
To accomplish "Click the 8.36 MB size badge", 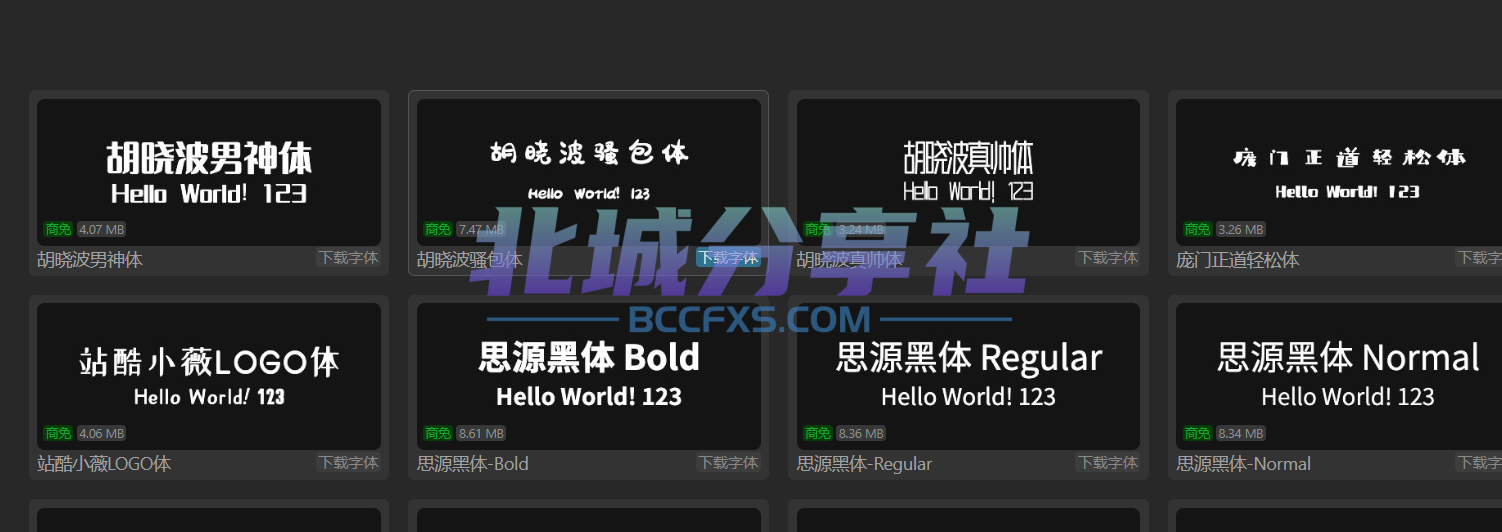I will pos(861,434).
